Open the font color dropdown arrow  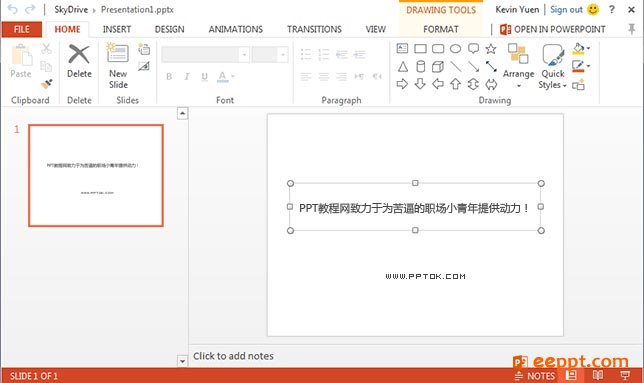tap(233, 76)
